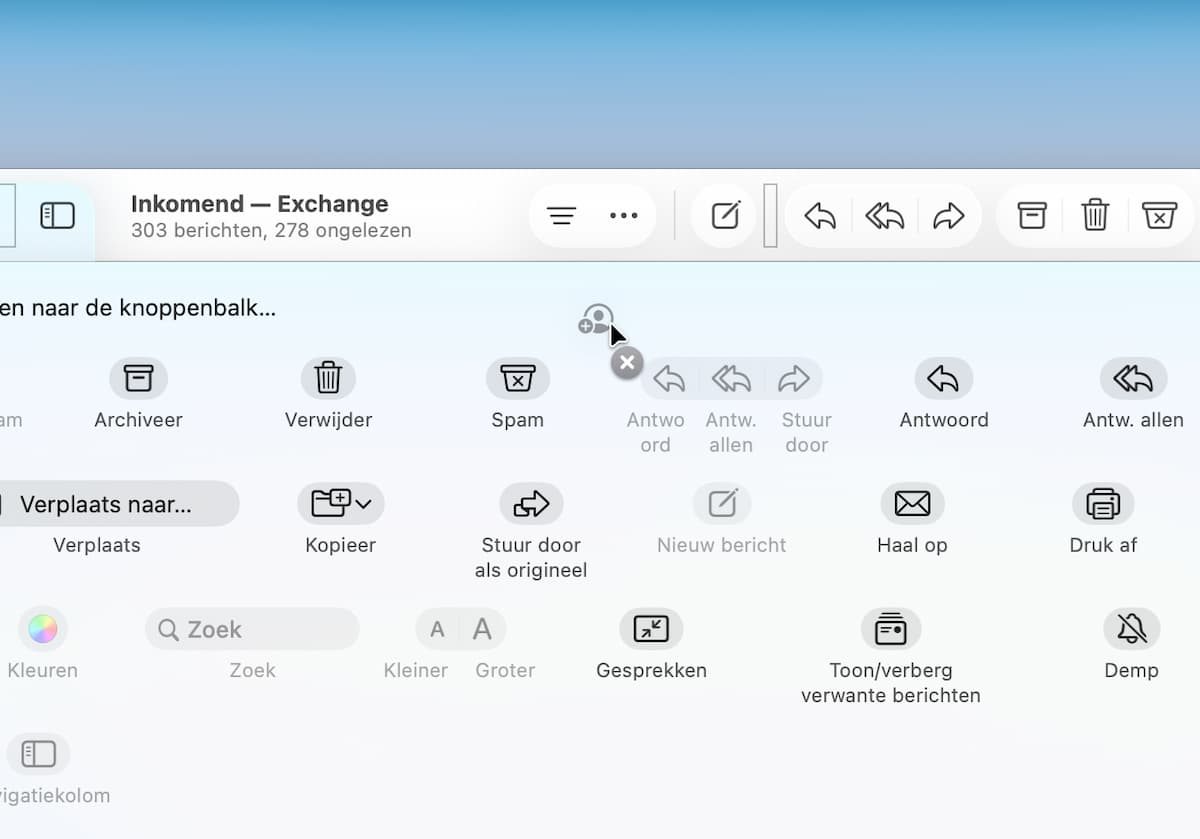
Task: Open the Kleuren color wheel
Action: coord(42,629)
